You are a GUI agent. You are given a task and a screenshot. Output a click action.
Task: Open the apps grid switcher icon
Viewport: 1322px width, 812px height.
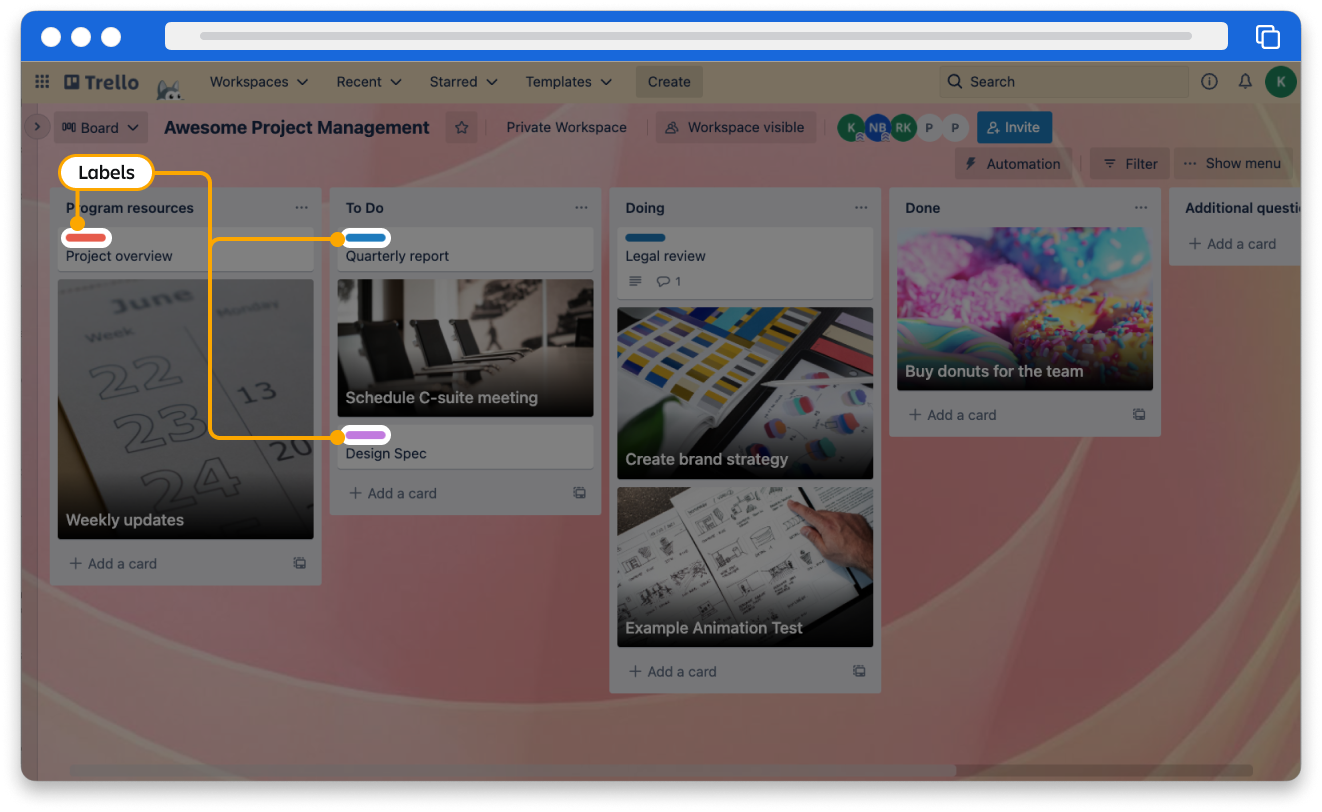[x=42, y=82]
